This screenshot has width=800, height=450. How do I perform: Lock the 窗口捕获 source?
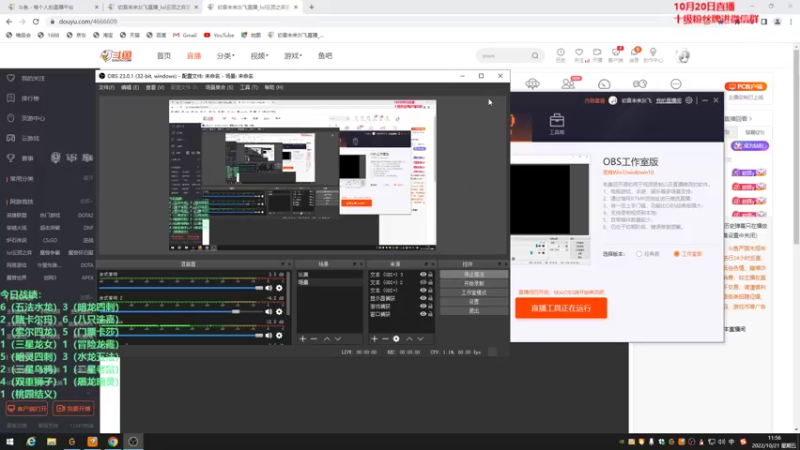(x=431, y=314)
